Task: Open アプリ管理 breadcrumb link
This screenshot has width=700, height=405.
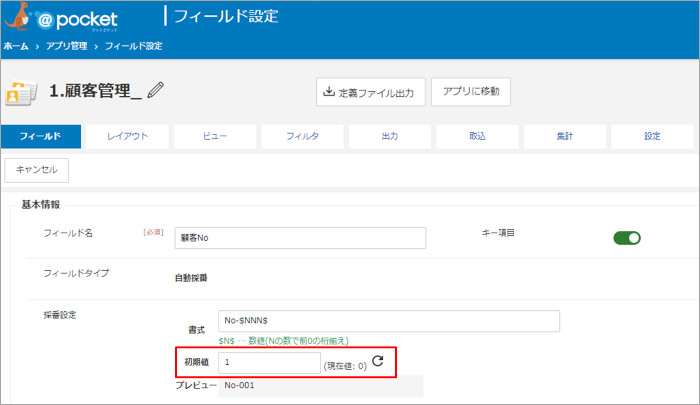Action: pyautogui.click(x=67, y=46)
